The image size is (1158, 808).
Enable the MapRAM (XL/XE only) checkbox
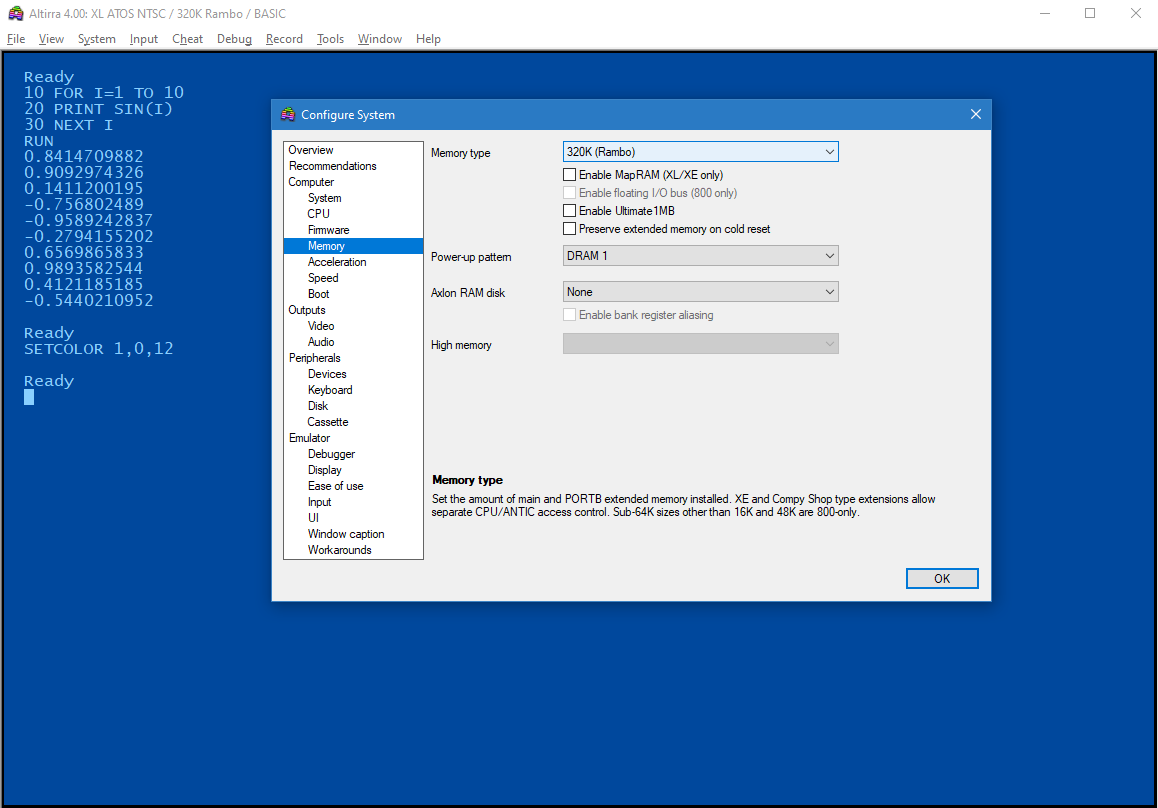[x=570, y=175]
